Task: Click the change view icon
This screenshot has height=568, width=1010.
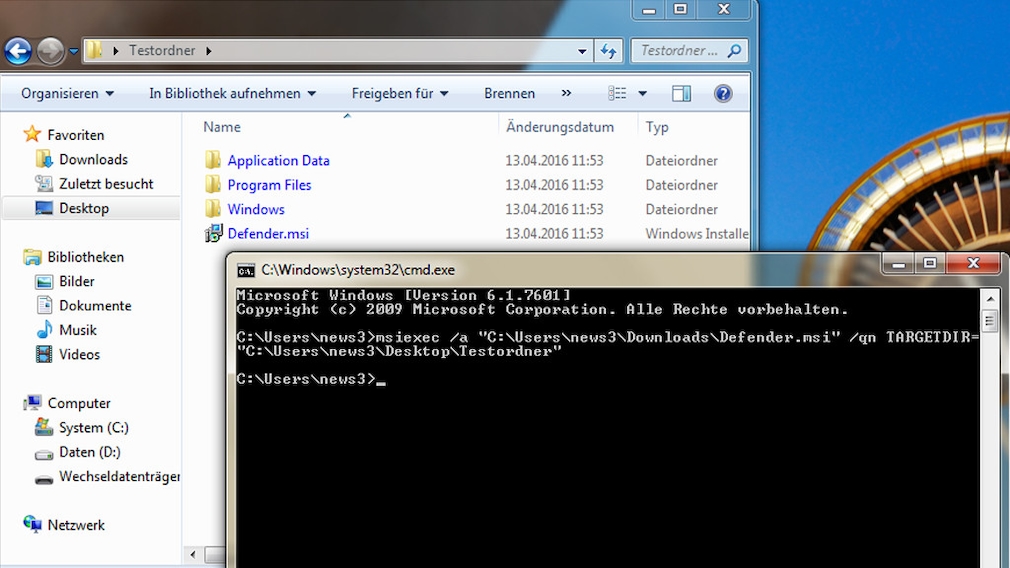Action: point(618,93)
